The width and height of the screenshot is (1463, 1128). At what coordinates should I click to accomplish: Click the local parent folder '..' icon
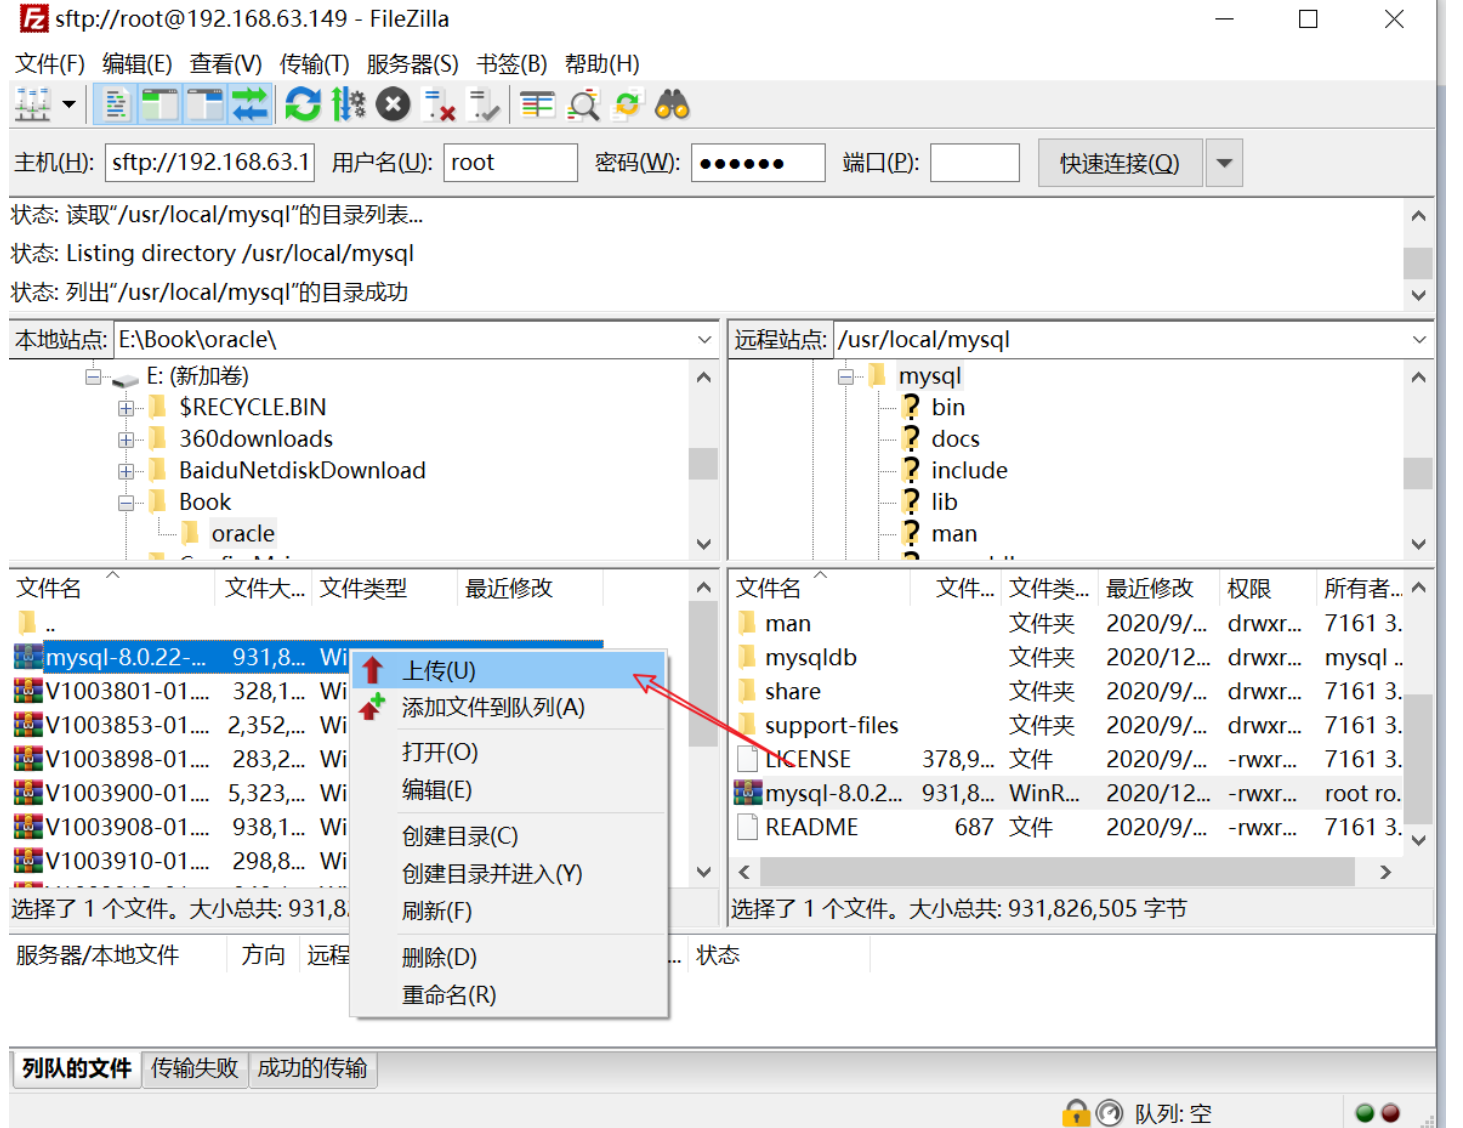27,623
